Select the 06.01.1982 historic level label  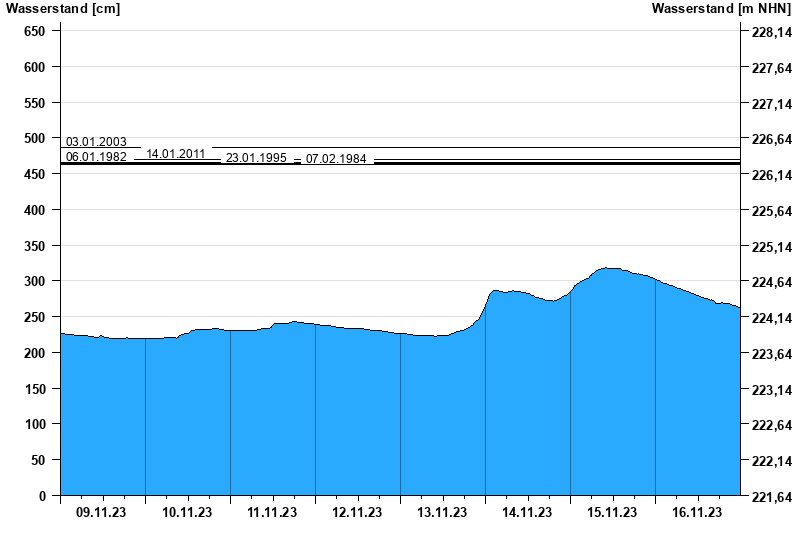click(96, 157)
